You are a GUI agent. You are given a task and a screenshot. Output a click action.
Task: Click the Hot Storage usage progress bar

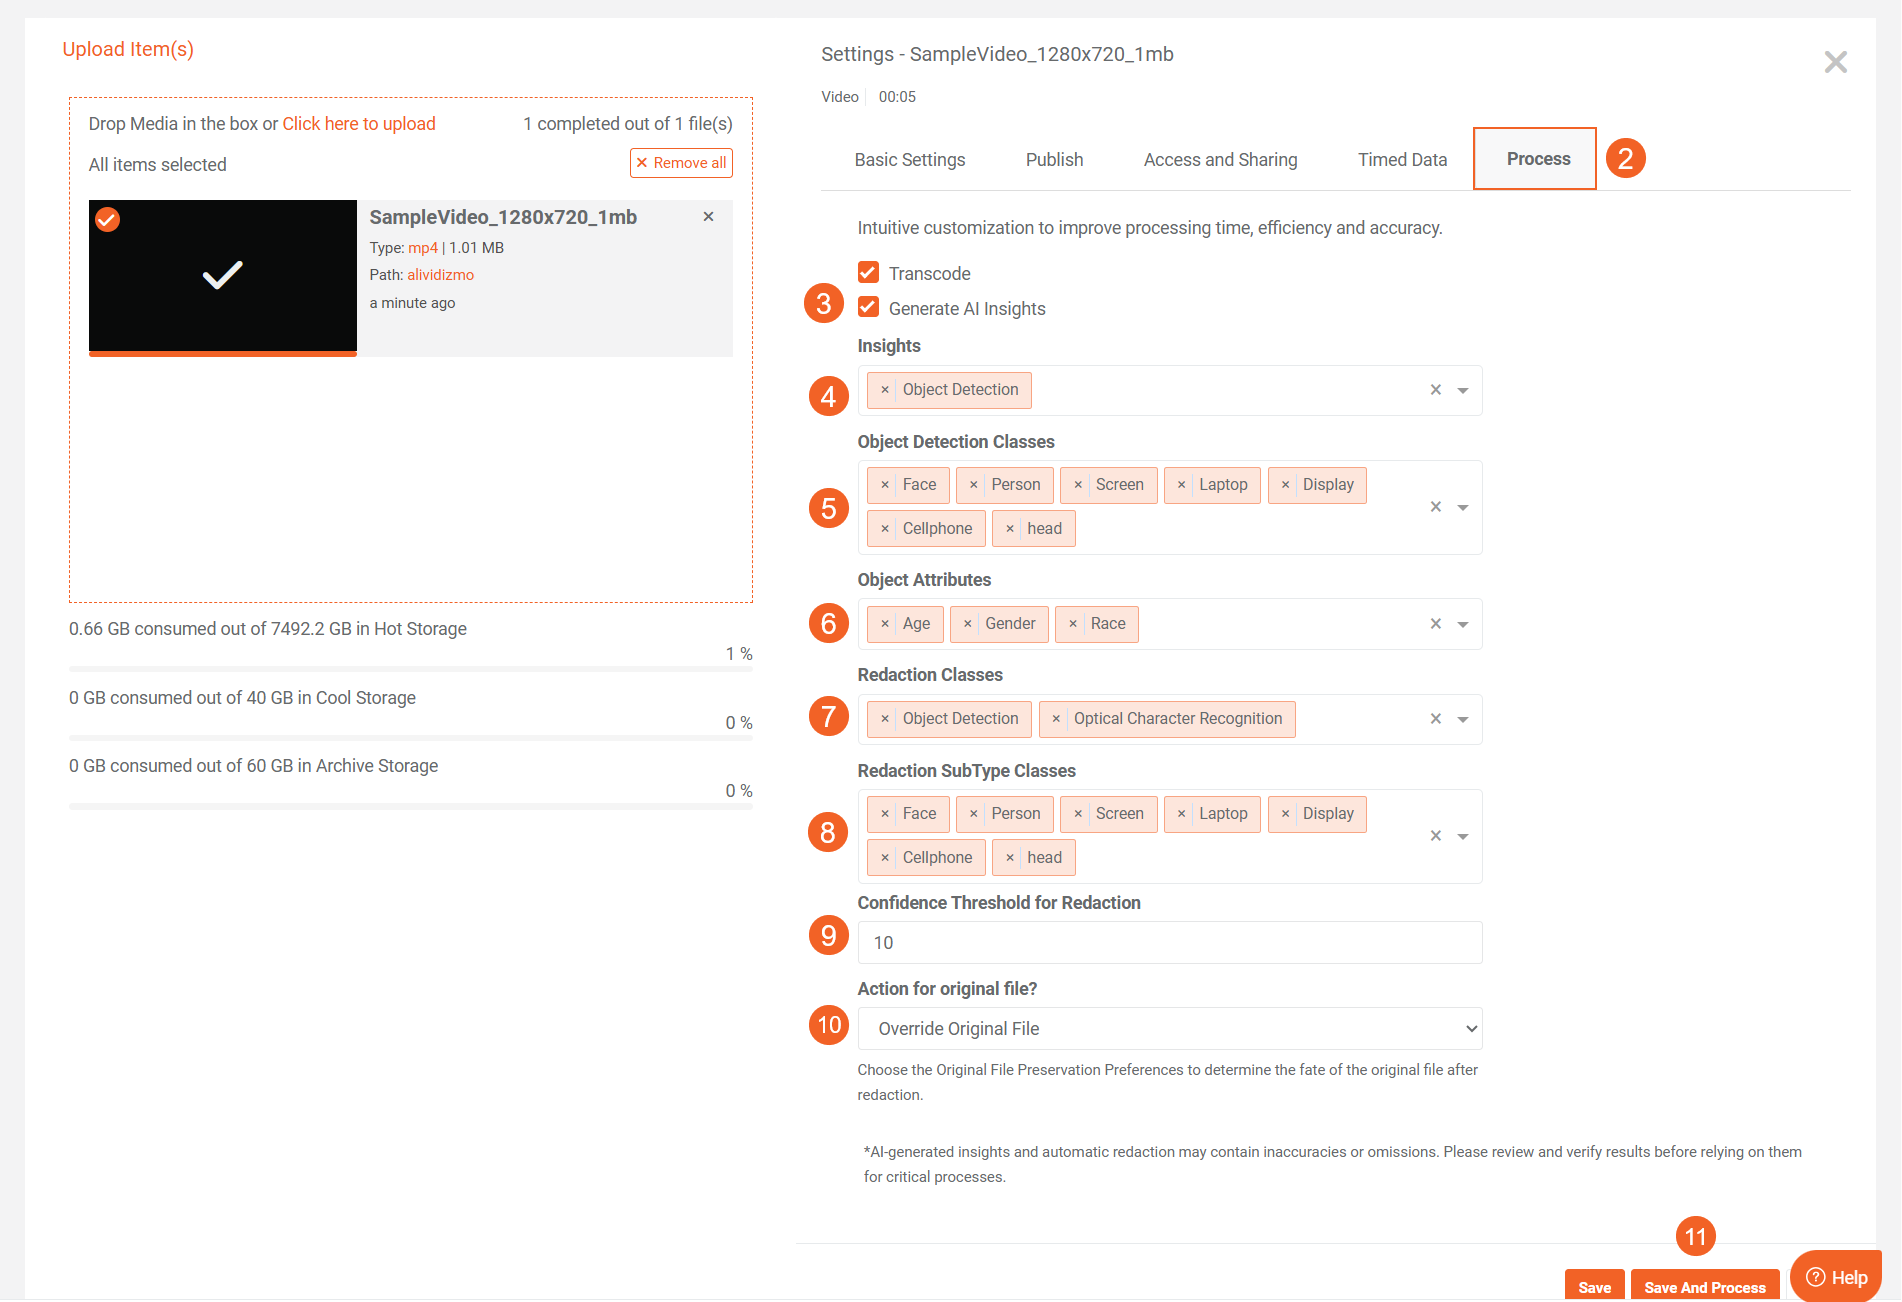410,668
